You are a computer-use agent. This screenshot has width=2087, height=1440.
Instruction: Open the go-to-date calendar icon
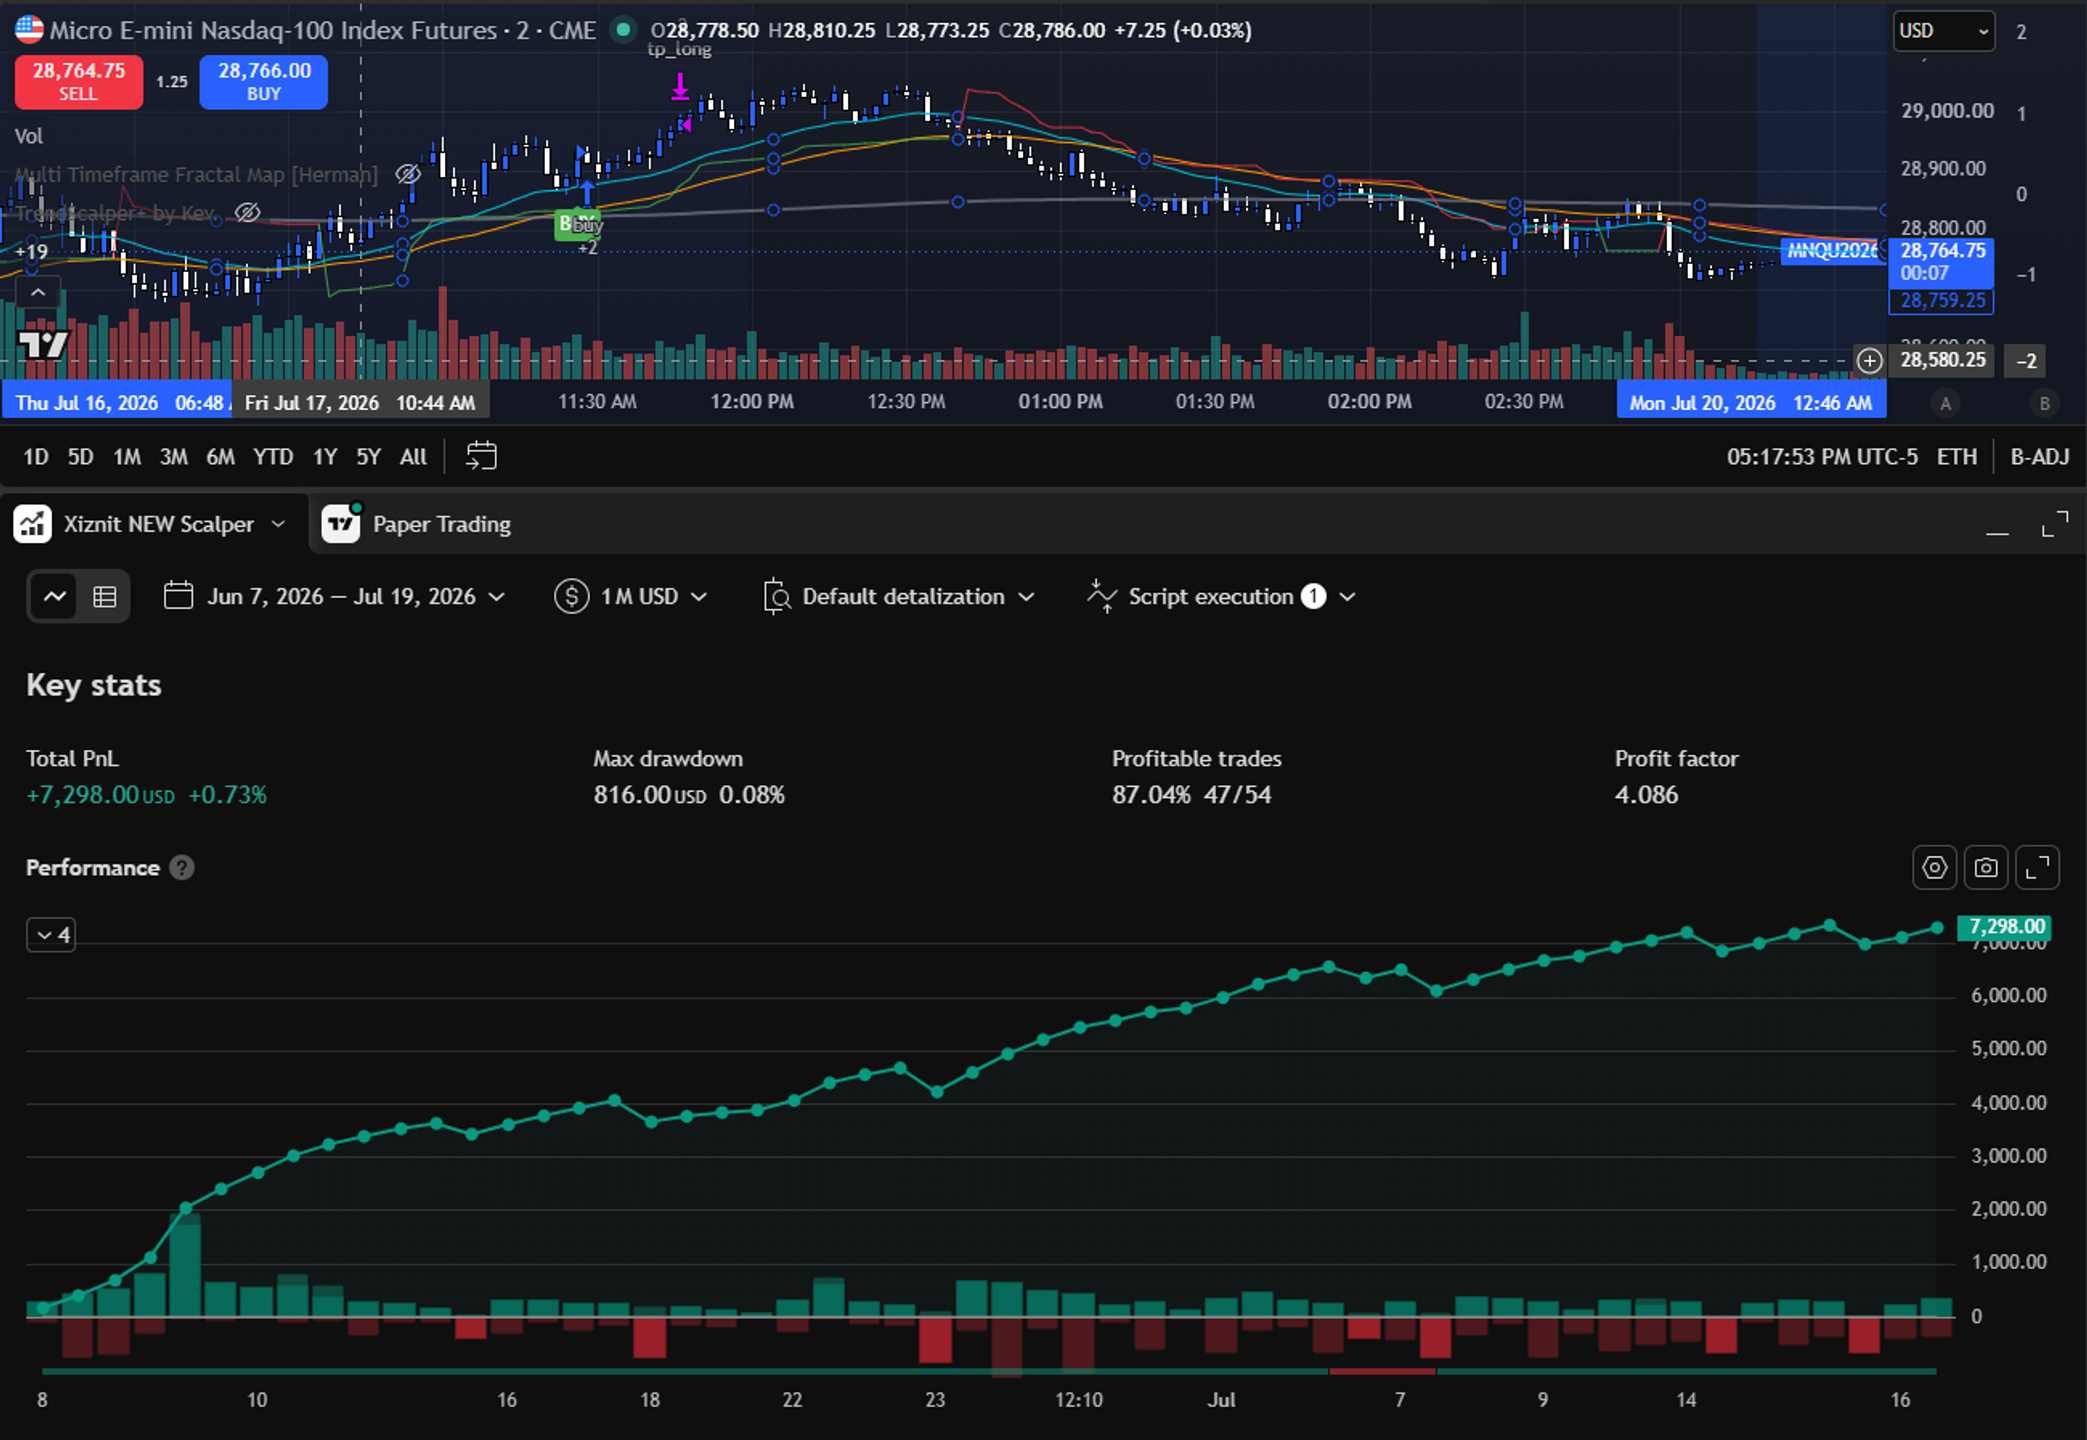click(481, 456)
